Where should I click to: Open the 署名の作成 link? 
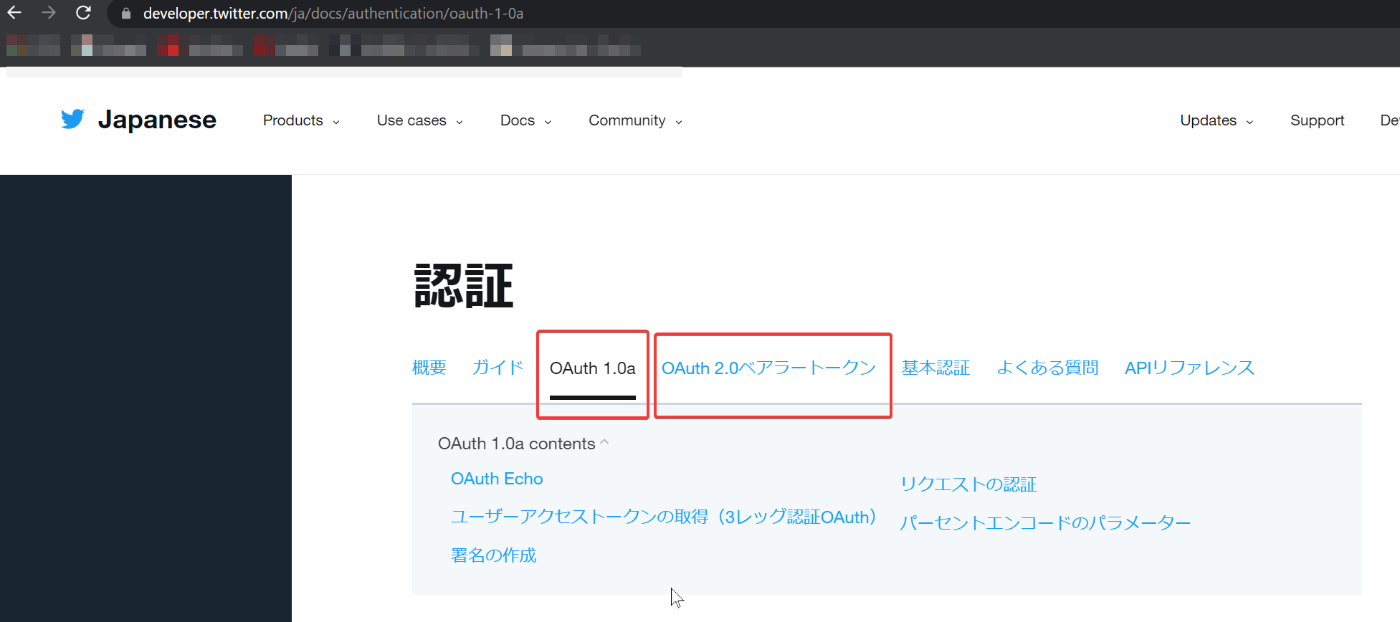click(x=494, y=555)
